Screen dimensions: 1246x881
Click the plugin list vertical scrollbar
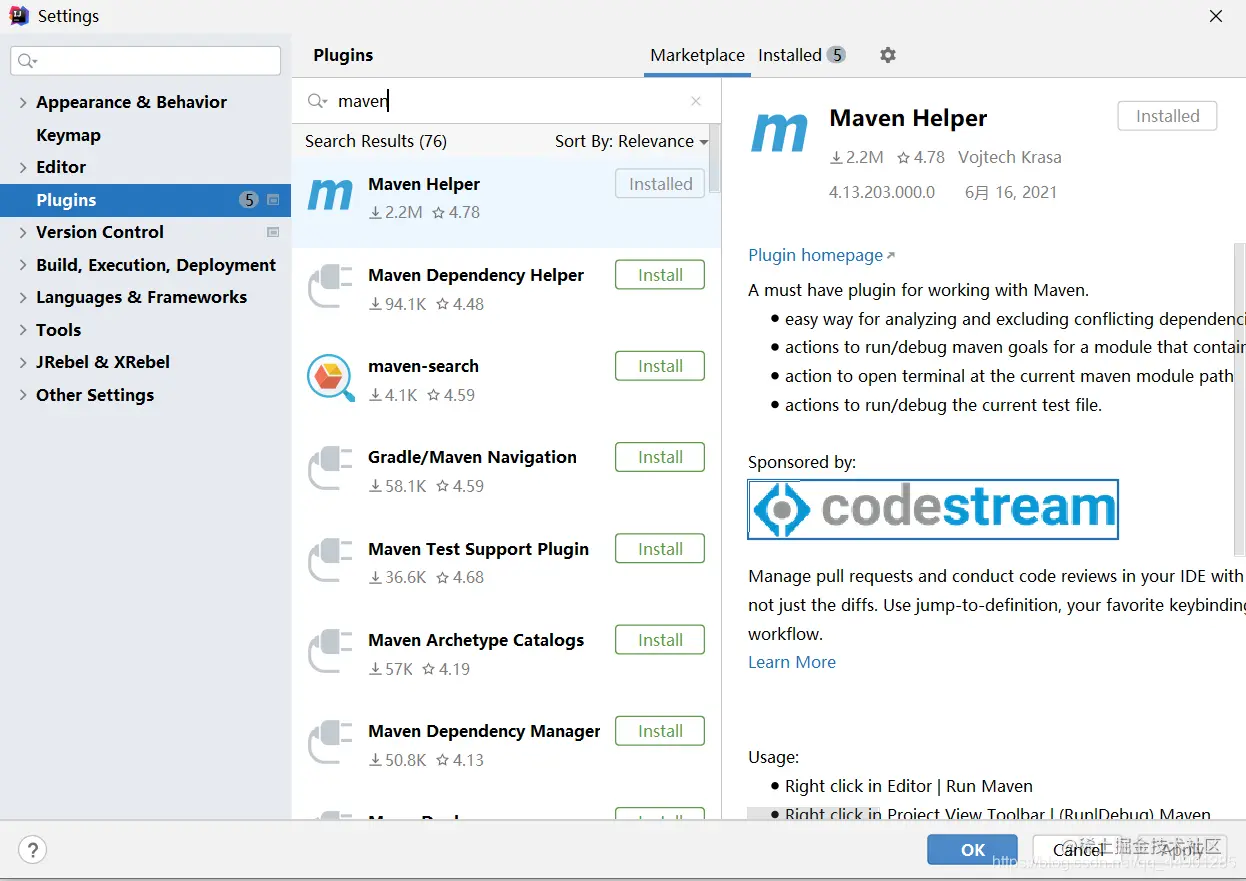(715, 160)
